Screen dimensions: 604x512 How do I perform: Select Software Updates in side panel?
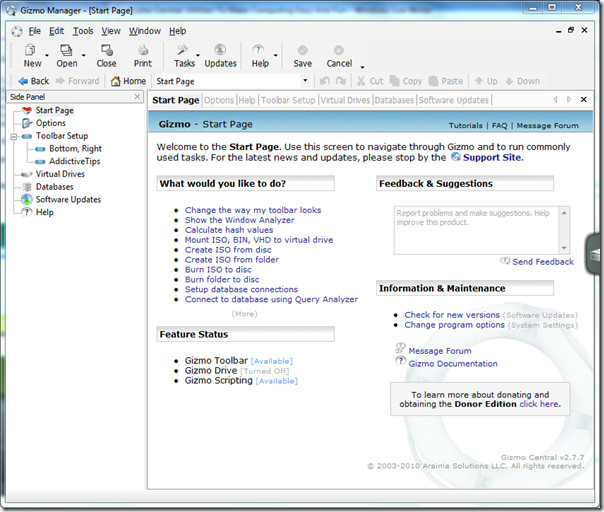(68, 200)
